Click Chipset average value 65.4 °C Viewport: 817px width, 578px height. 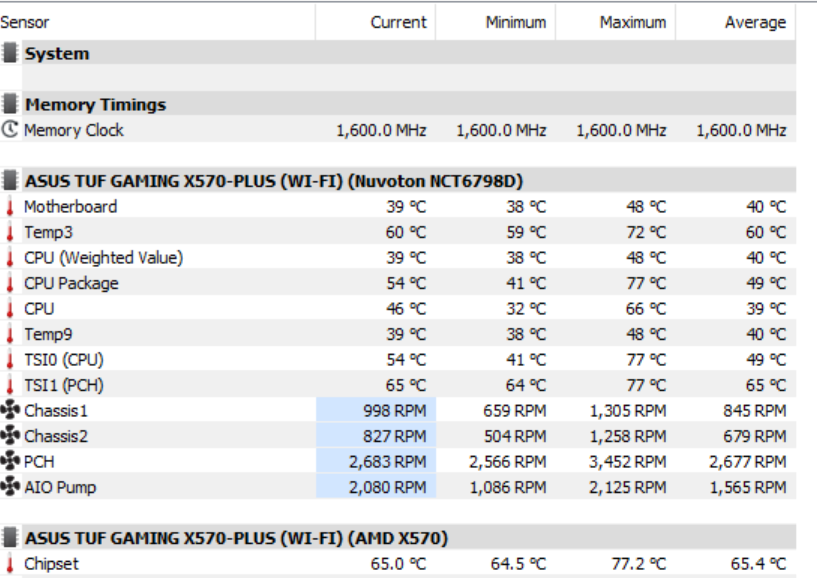759,564
